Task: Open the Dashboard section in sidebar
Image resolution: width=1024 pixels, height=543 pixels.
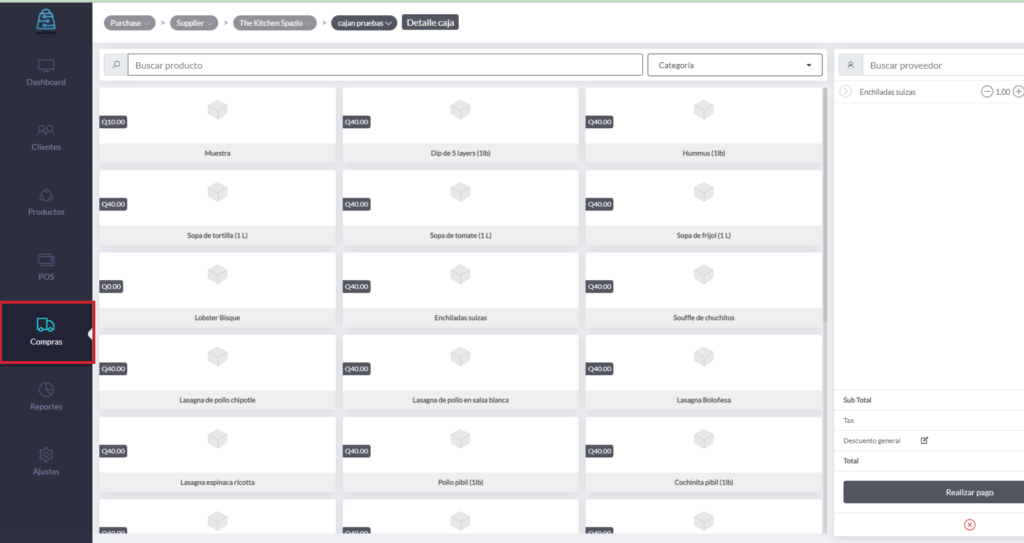Action: coord(46,72)
